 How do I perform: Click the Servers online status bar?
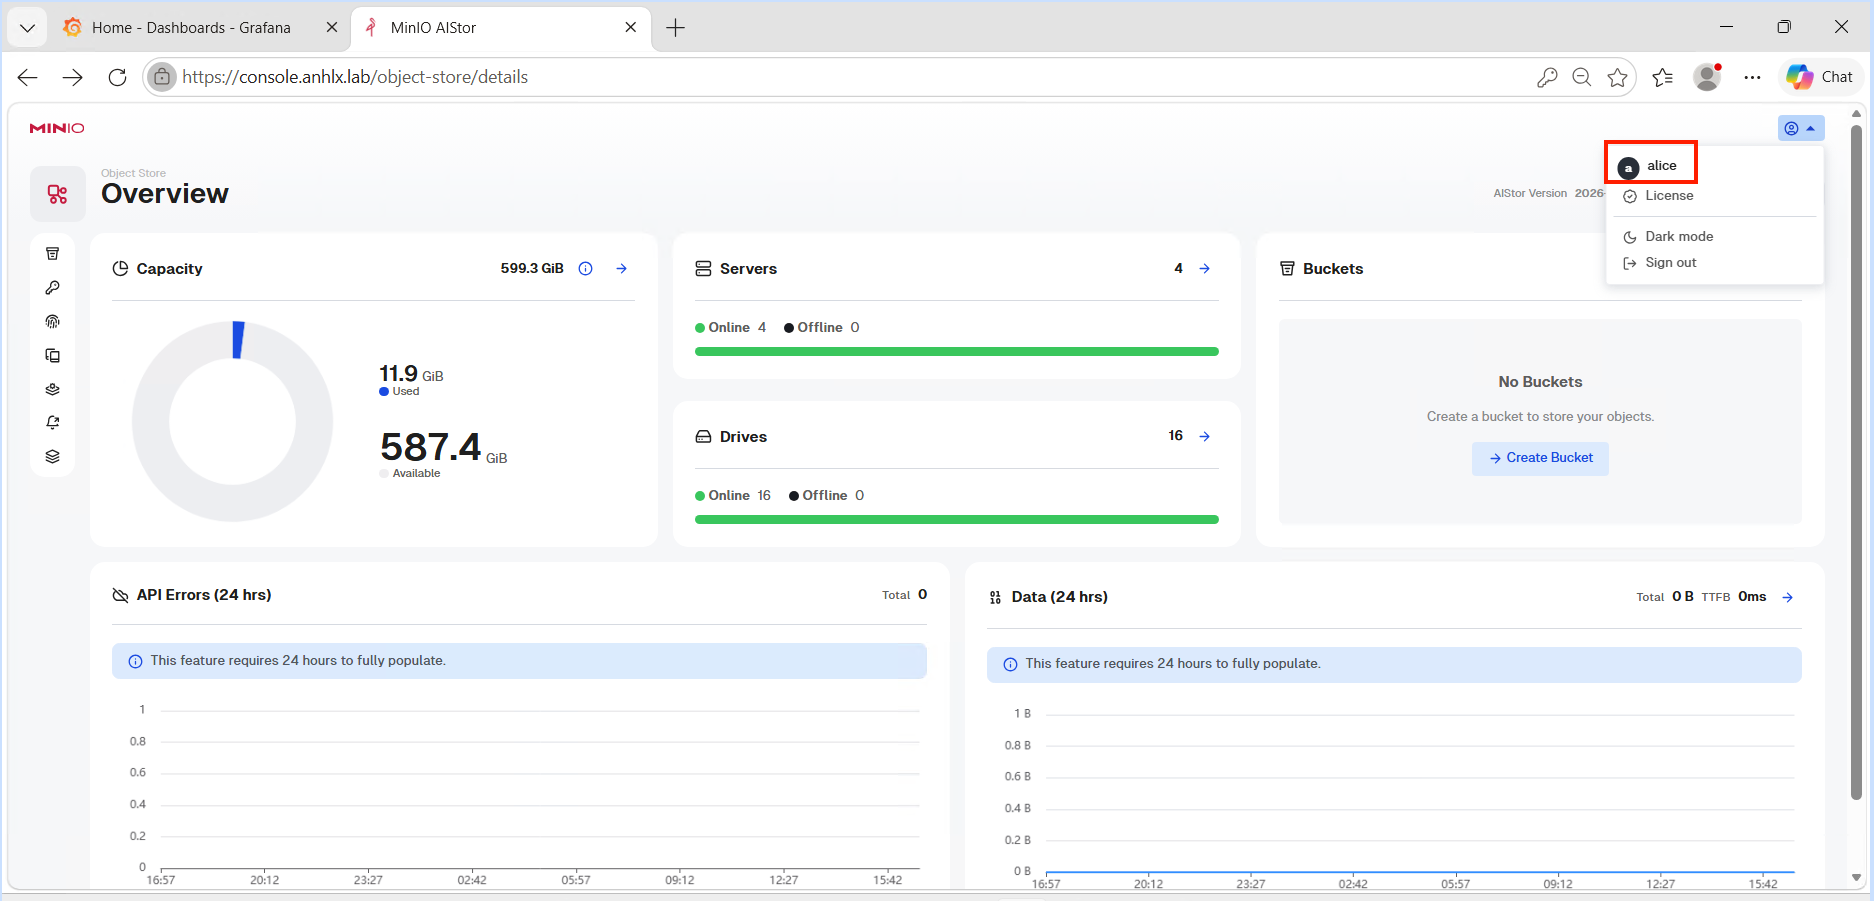[957, 352]
